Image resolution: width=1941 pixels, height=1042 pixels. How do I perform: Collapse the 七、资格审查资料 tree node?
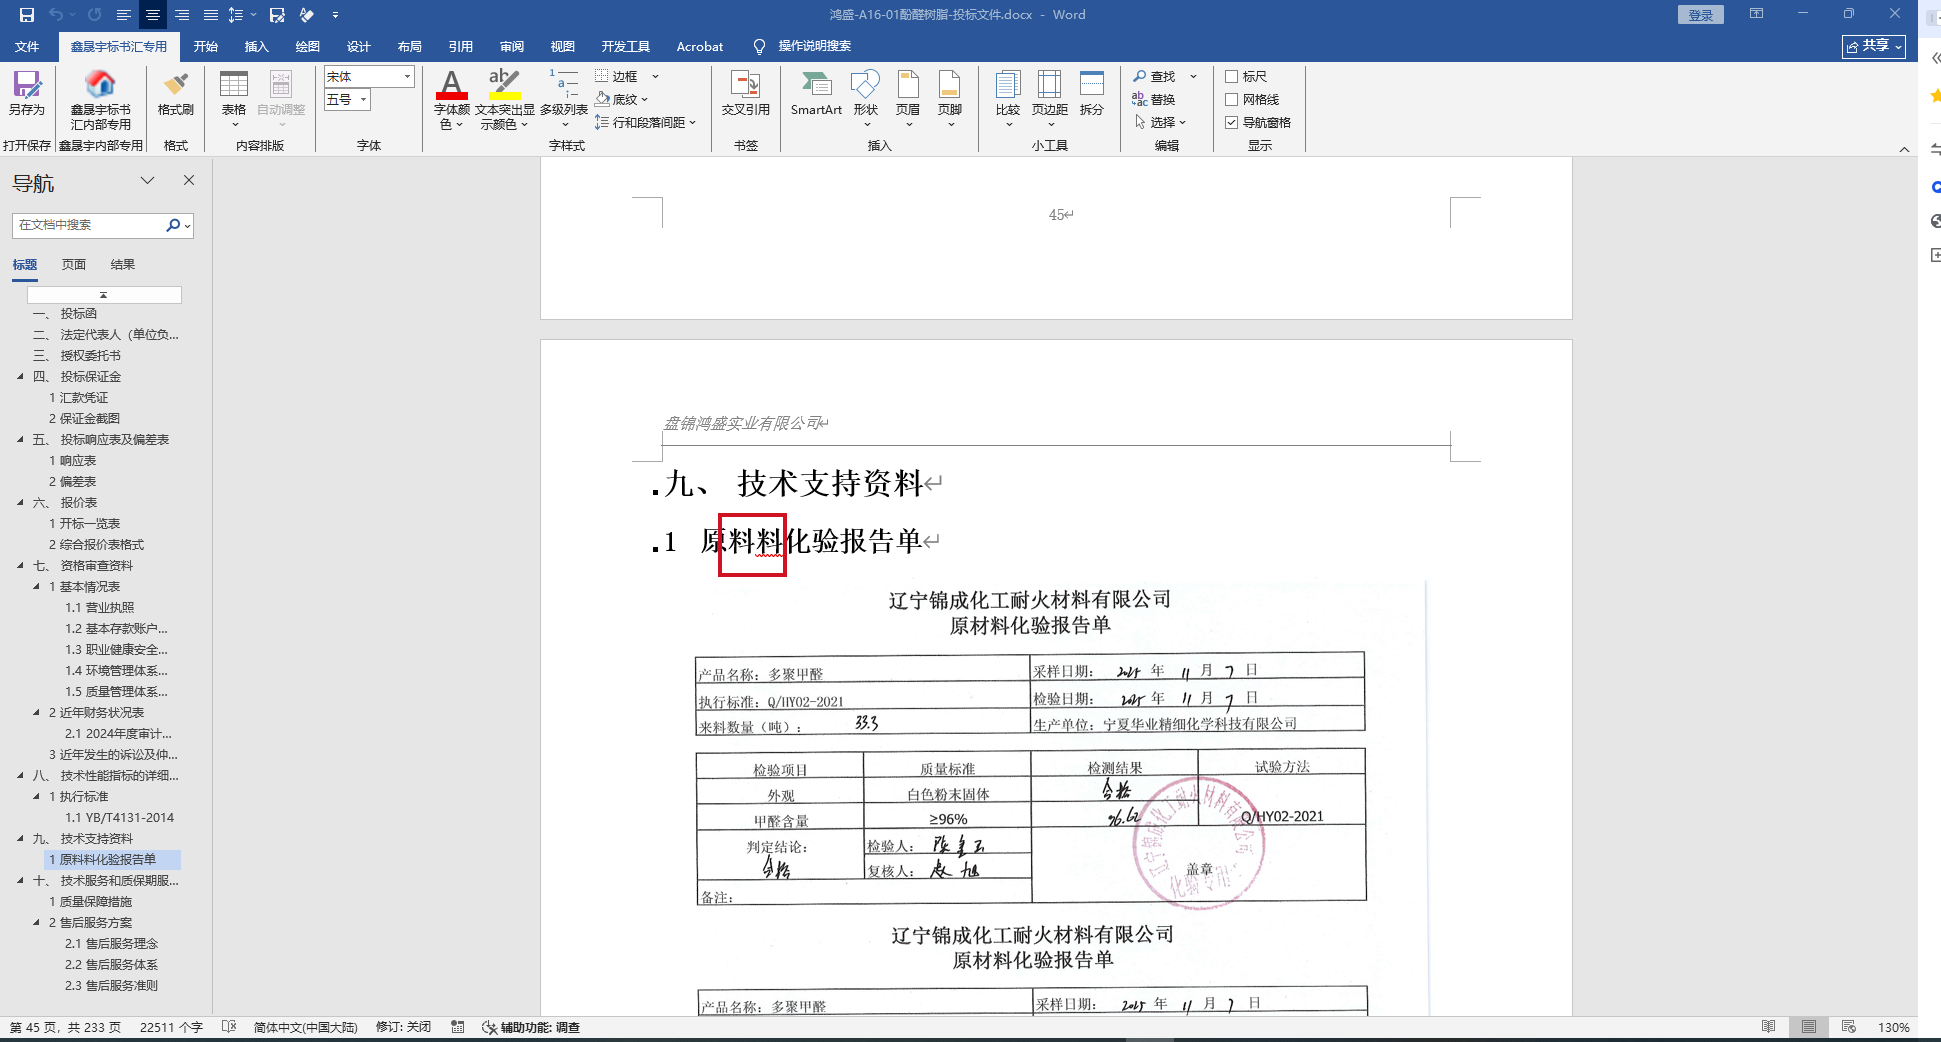[21, 566]
